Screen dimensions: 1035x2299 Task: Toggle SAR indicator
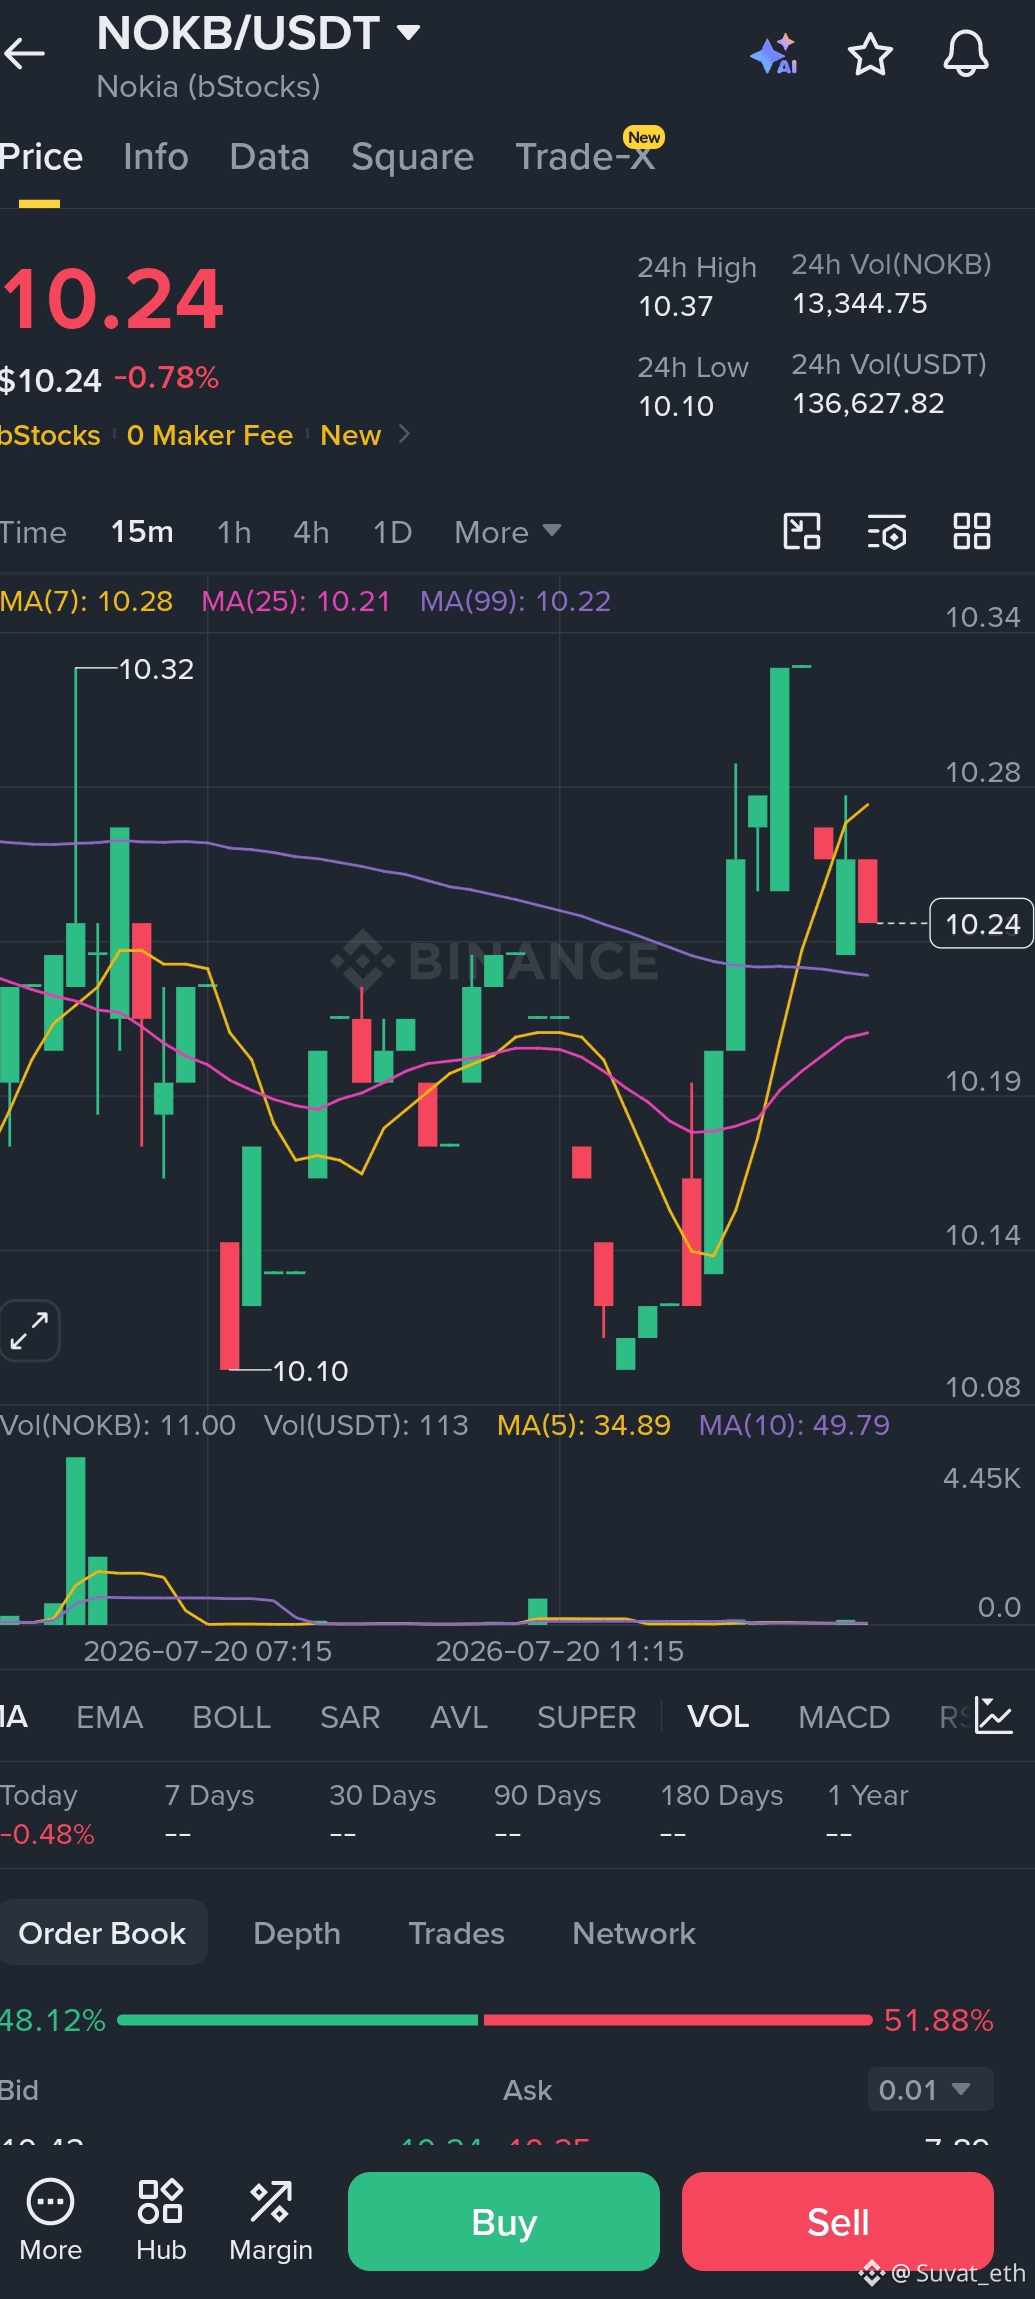click(x=350, y=1717)
